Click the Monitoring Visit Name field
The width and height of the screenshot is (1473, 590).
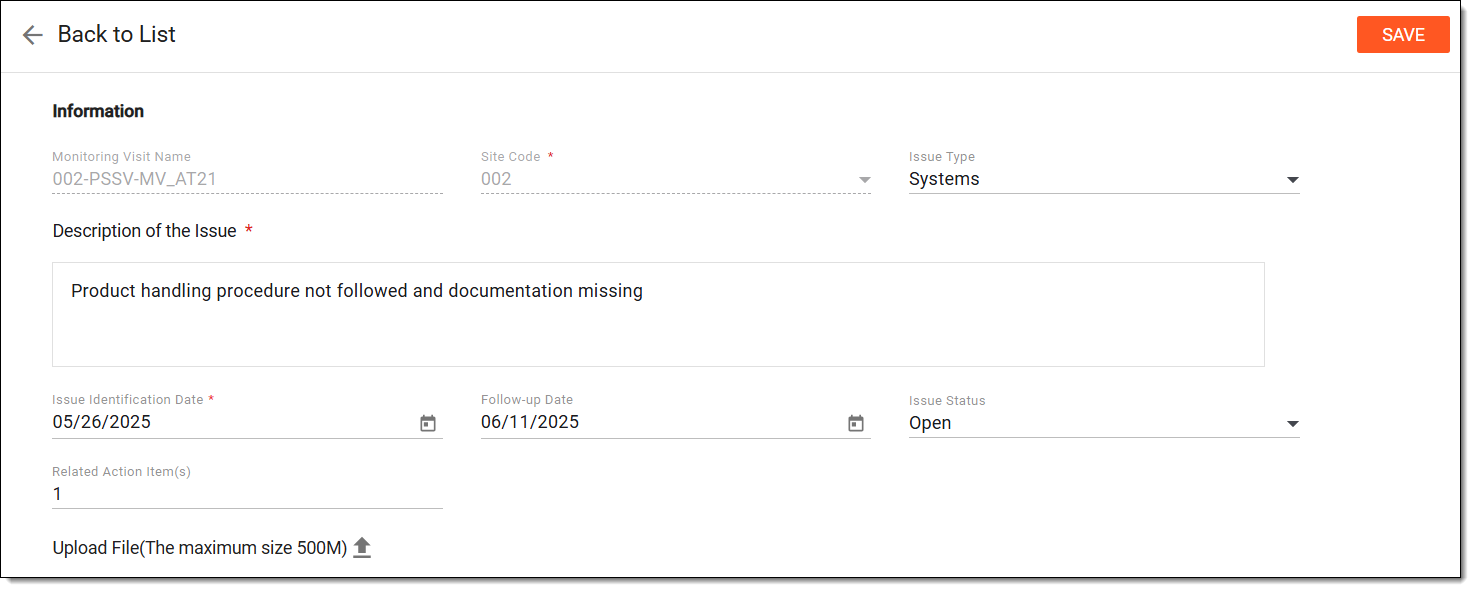[247, 180]
